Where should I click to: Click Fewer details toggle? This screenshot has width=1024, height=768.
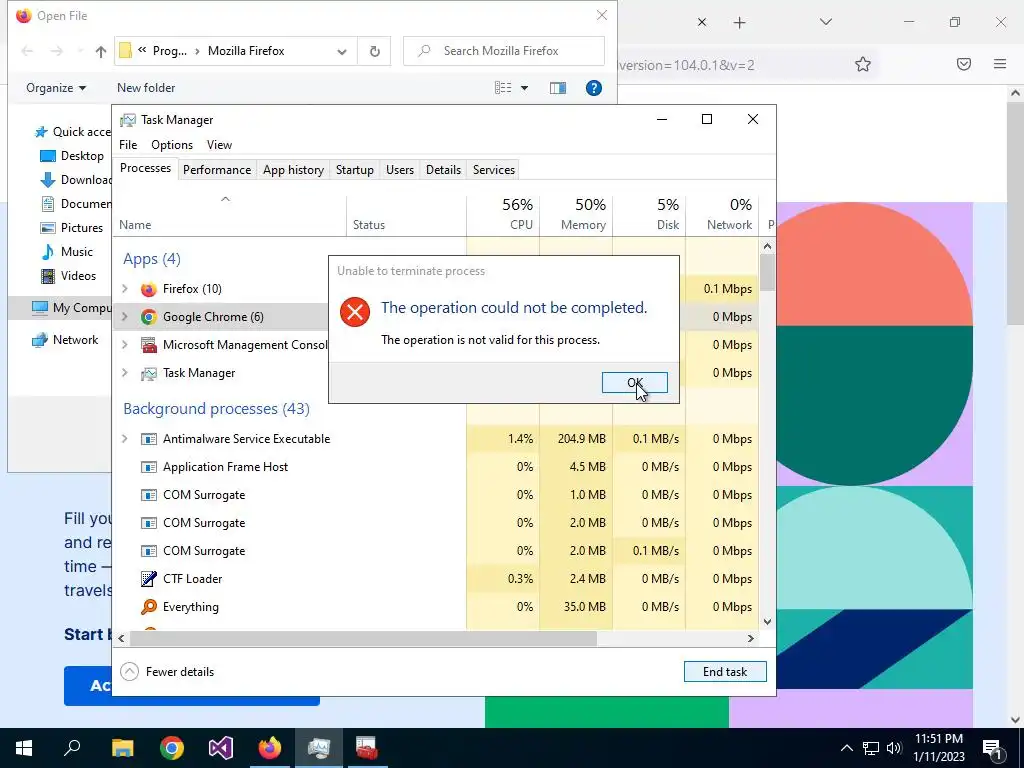tap(168, 671)
